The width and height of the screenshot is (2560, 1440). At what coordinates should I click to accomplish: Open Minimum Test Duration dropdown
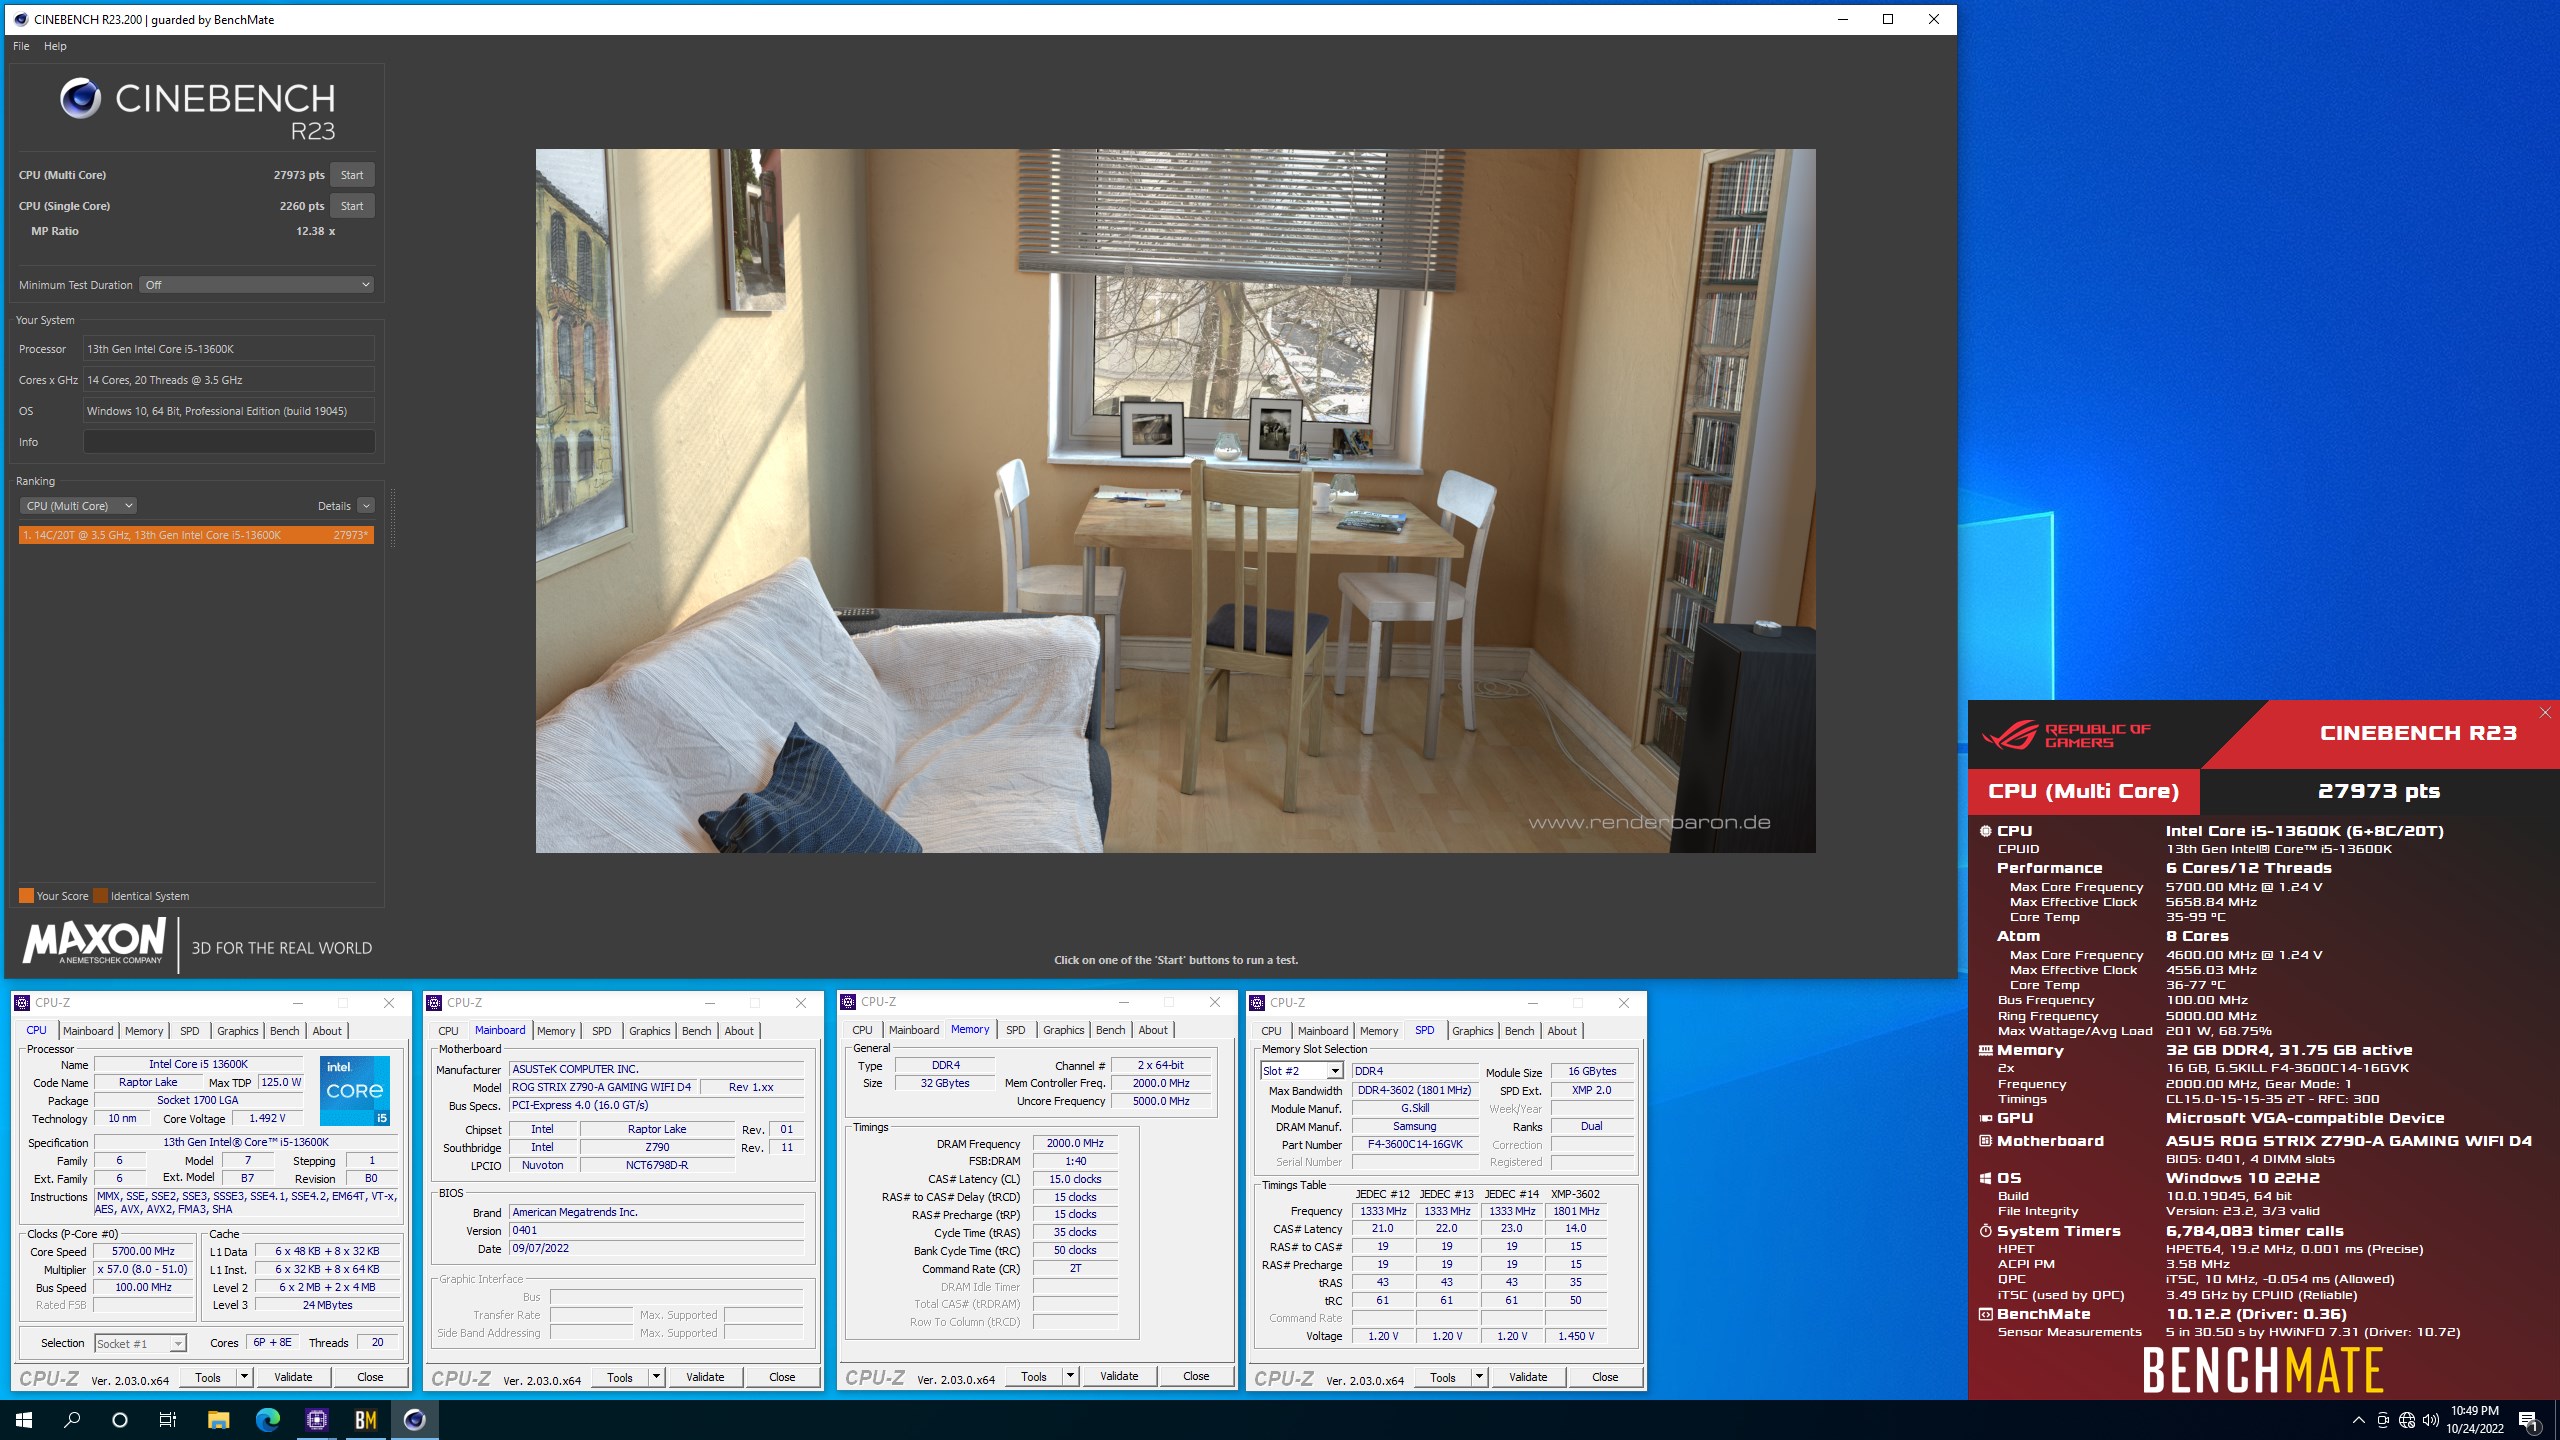coord(257,285)
